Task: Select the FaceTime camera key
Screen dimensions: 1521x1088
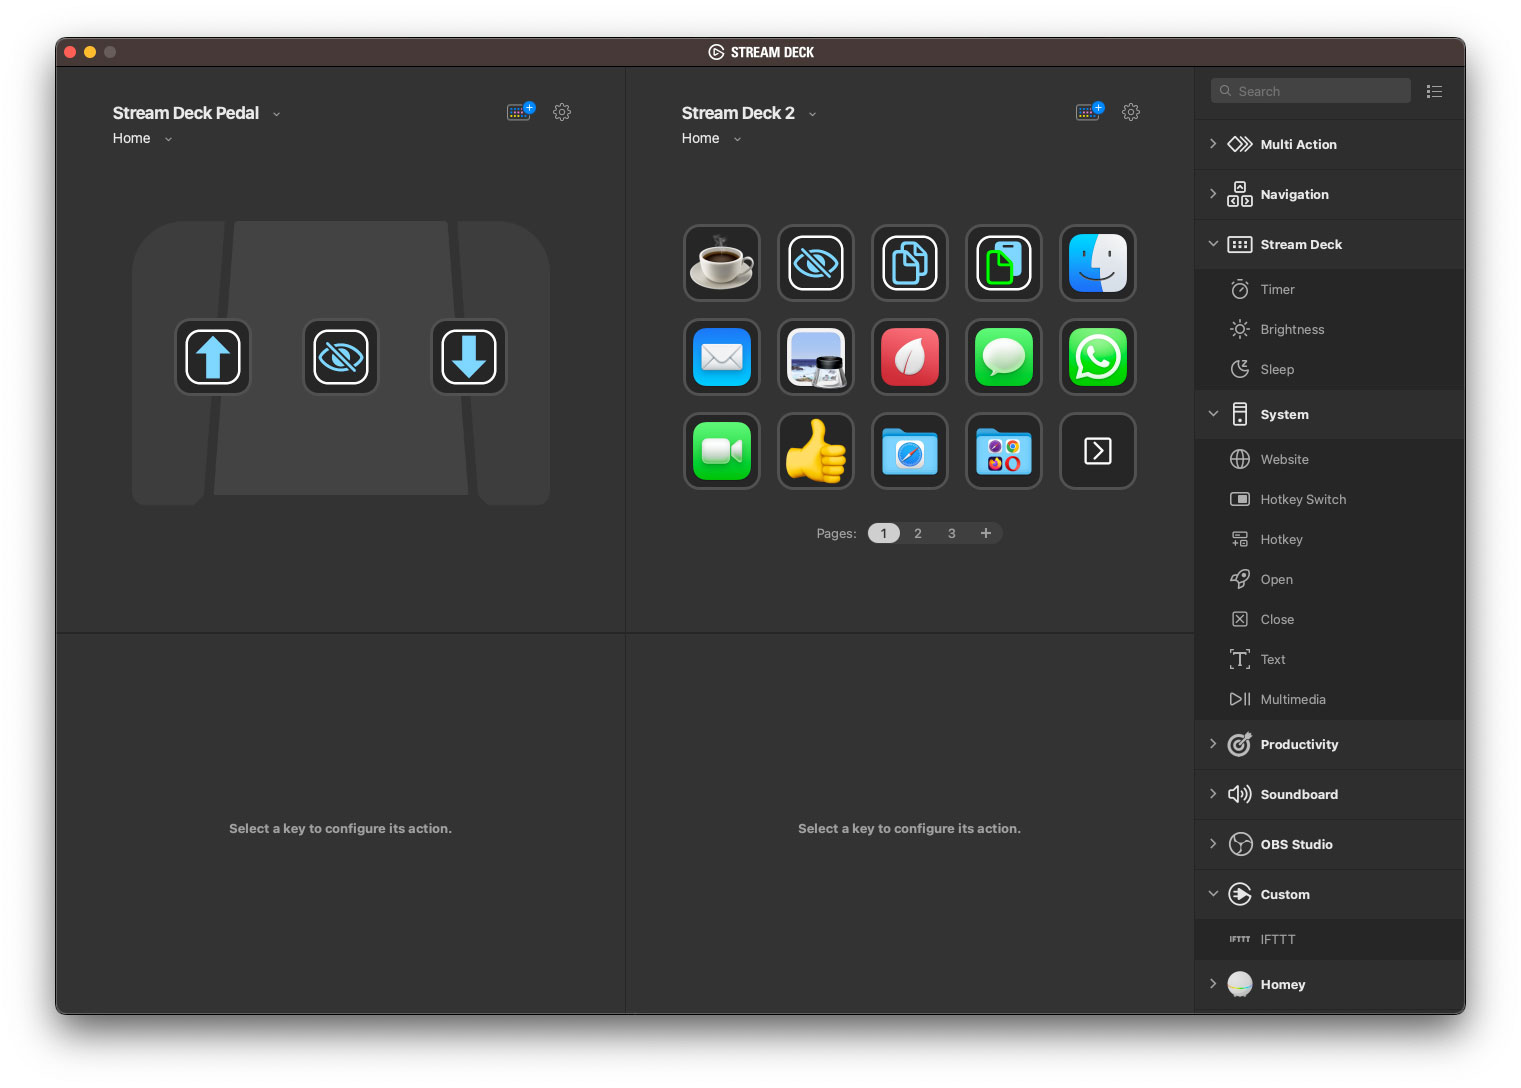Action: point(722,451)
